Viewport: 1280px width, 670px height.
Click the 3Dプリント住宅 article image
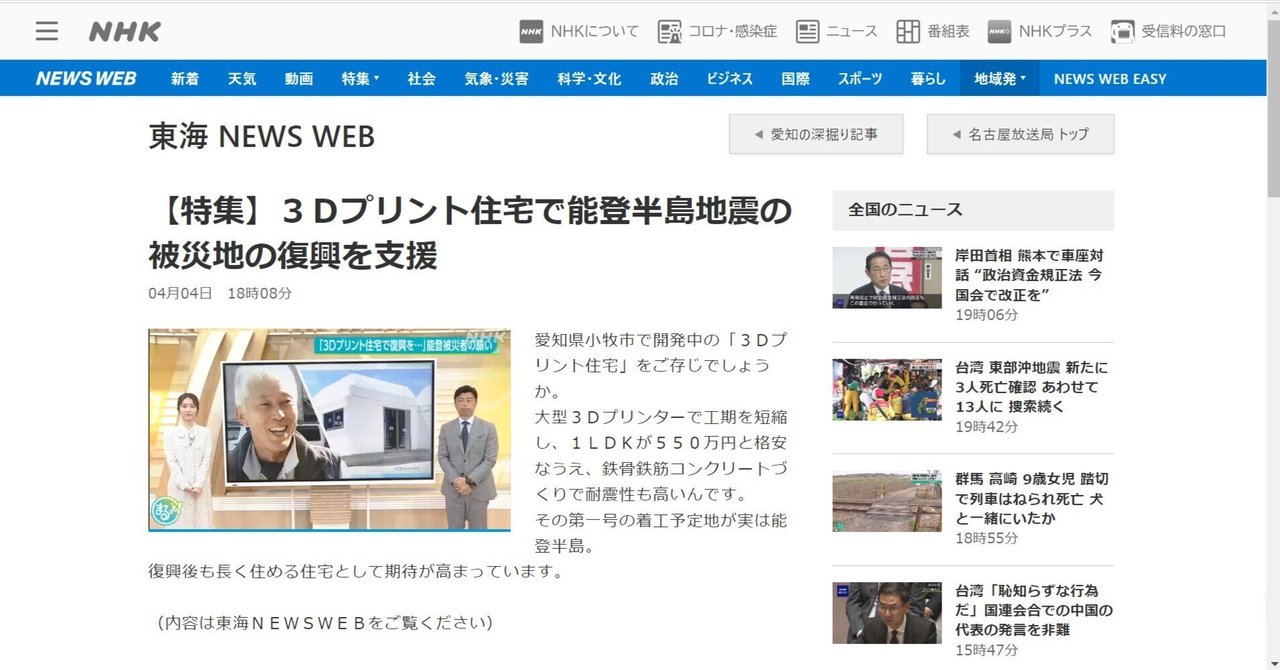tap(330, 430)
